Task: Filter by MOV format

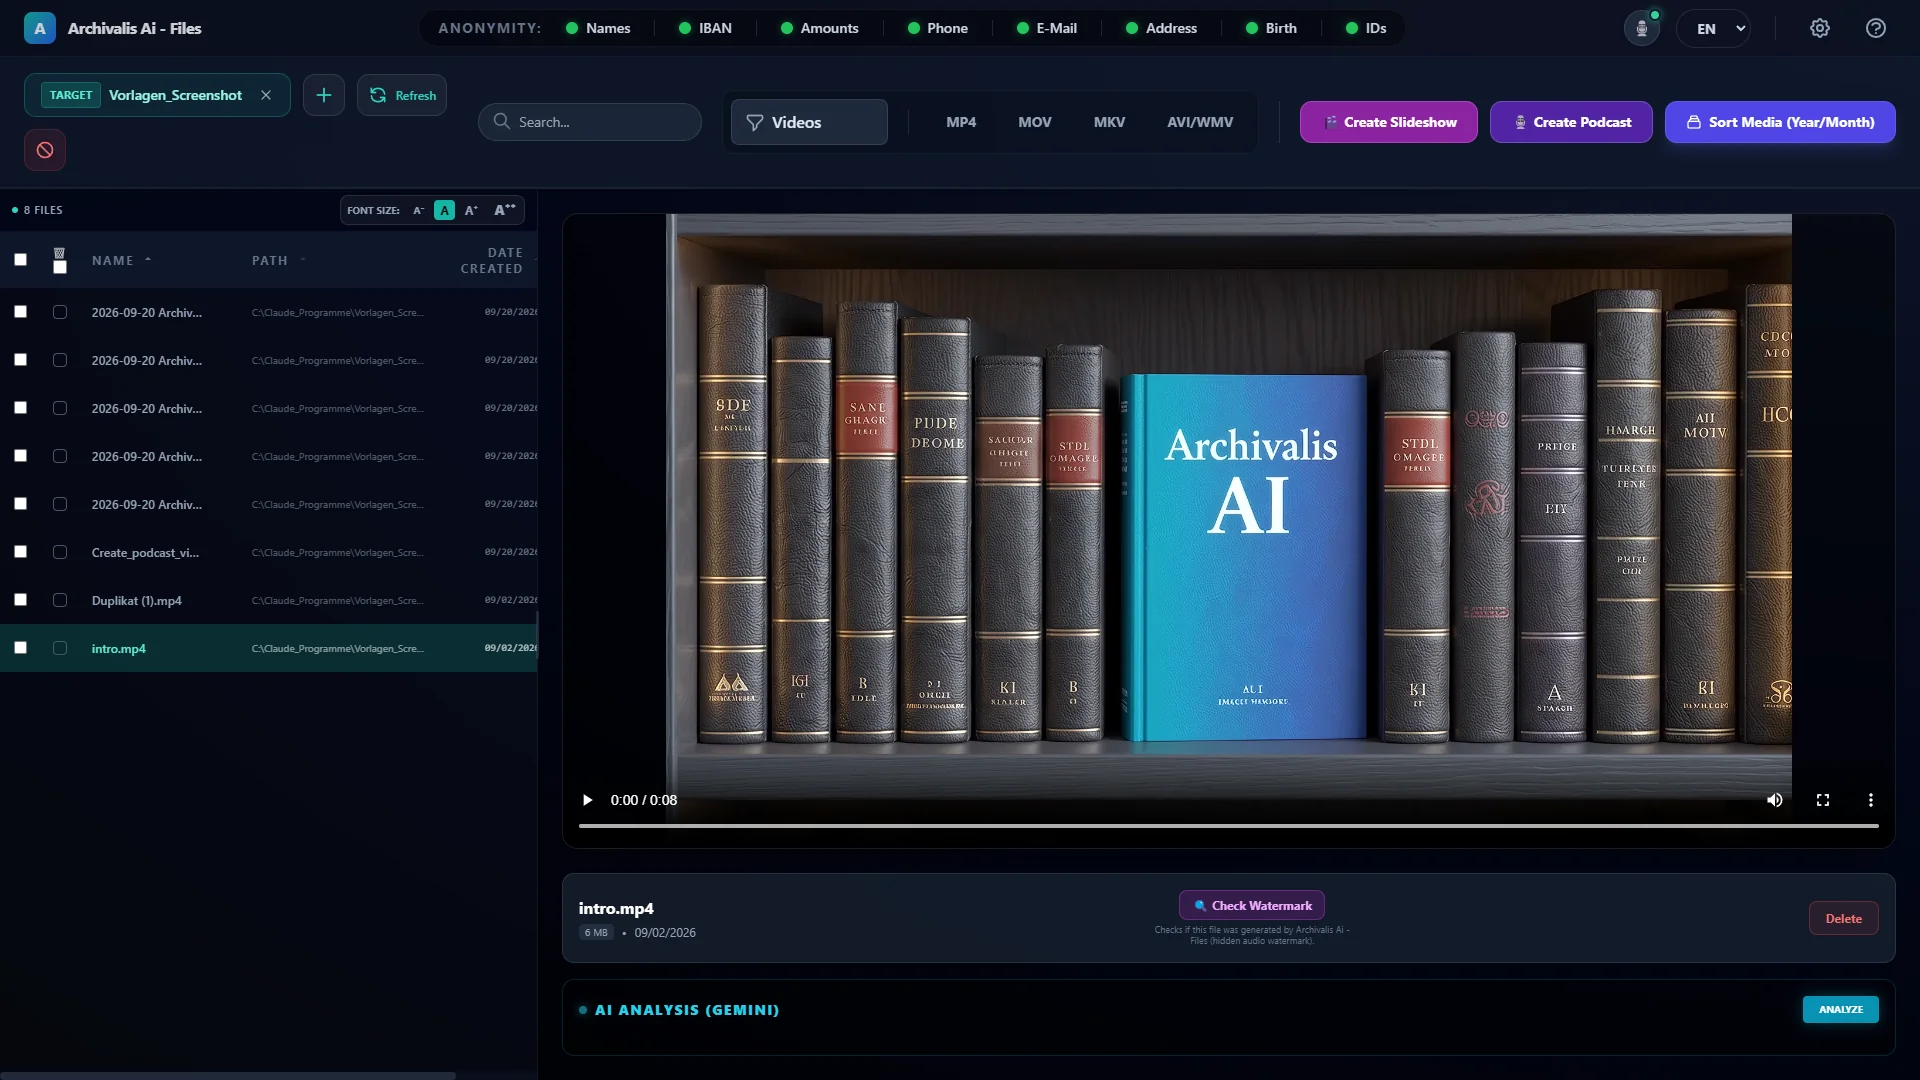Action: (1035, 122)
